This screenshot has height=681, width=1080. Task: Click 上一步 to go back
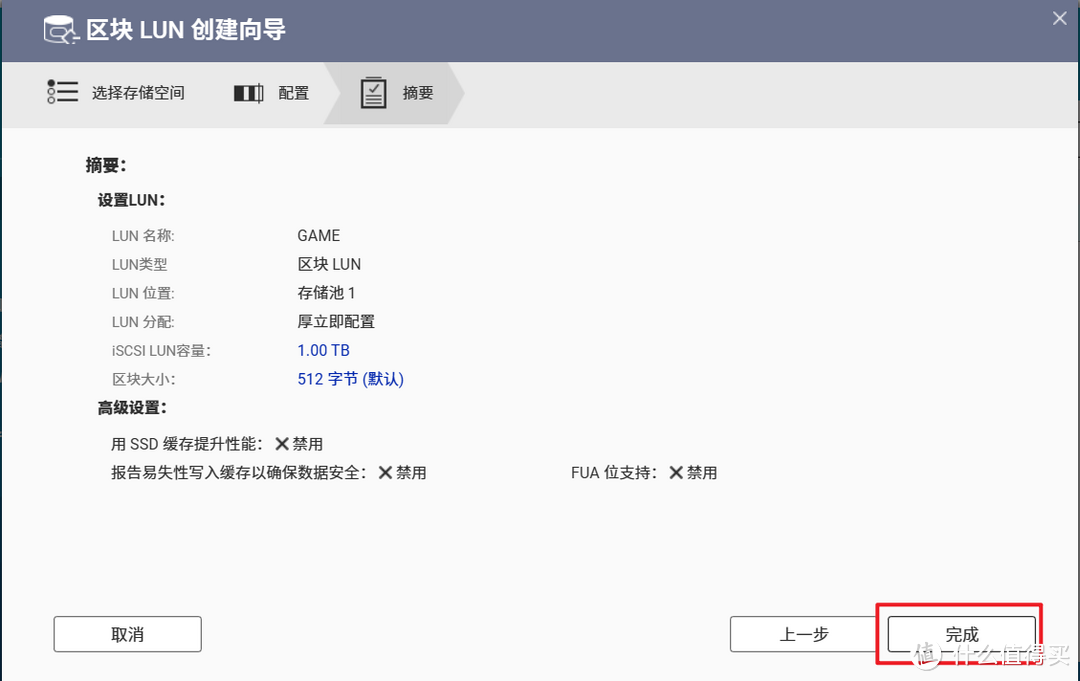(x=805, y=634)
